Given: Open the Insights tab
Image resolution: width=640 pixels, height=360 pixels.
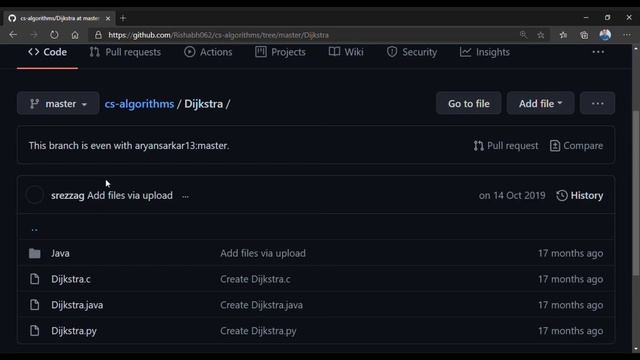Looking at the screenshot, I should tap(484, 52).
